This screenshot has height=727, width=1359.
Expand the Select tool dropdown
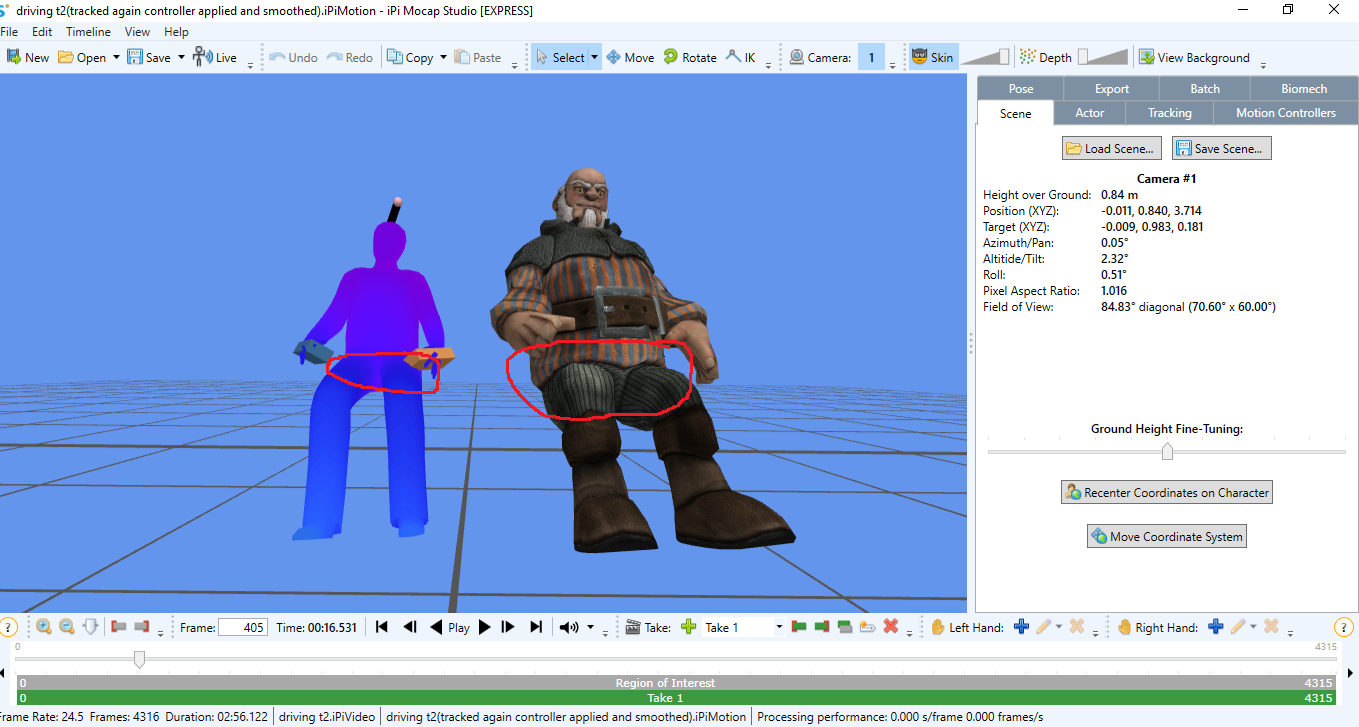click(594, 57)
